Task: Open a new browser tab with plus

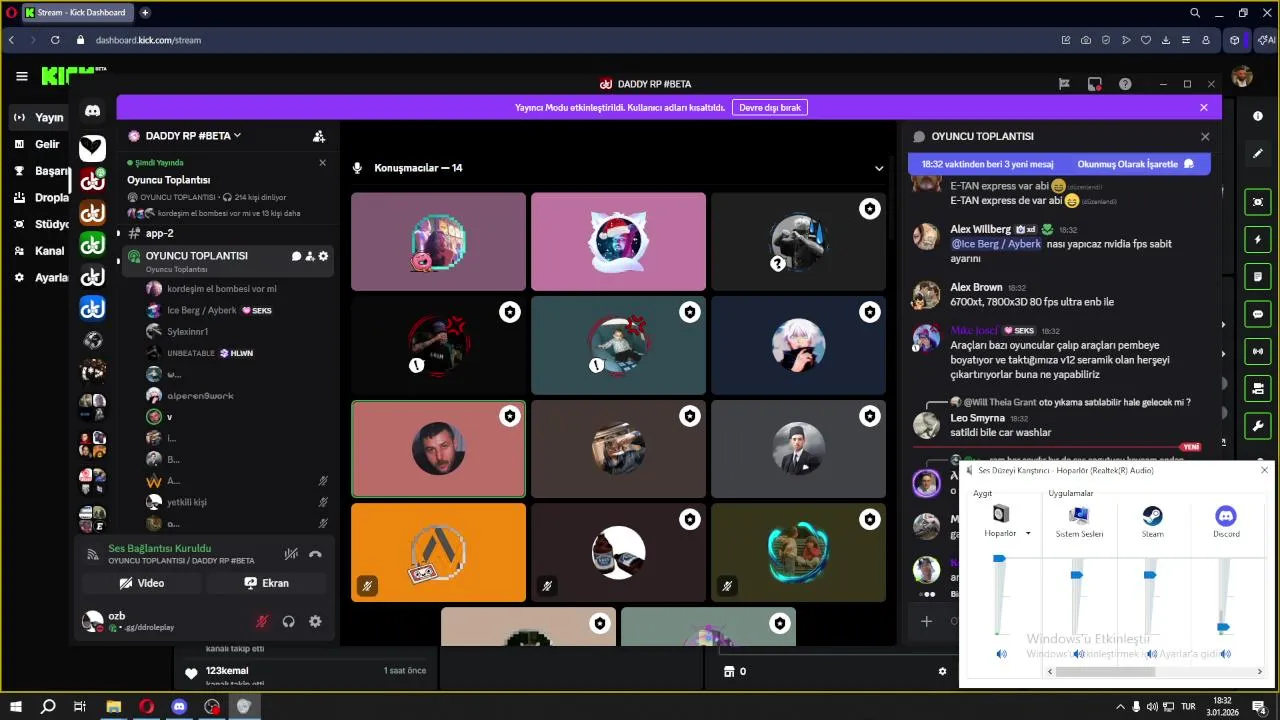Action: click(145, 13)
